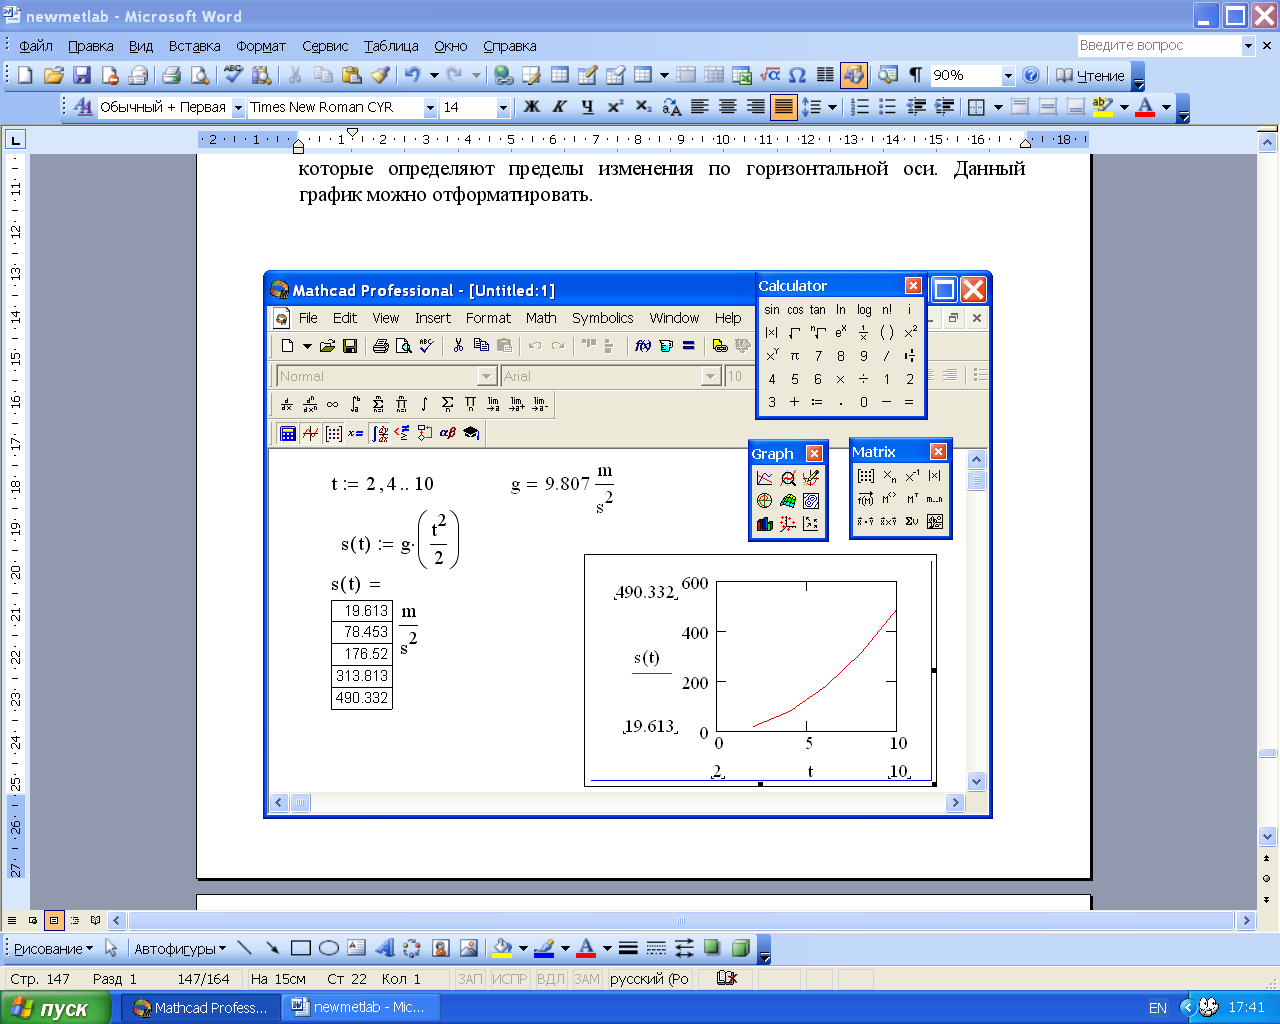Toggle underline Ч formatting
The height and width of the screenshot is (1024, 1280).
587,107
